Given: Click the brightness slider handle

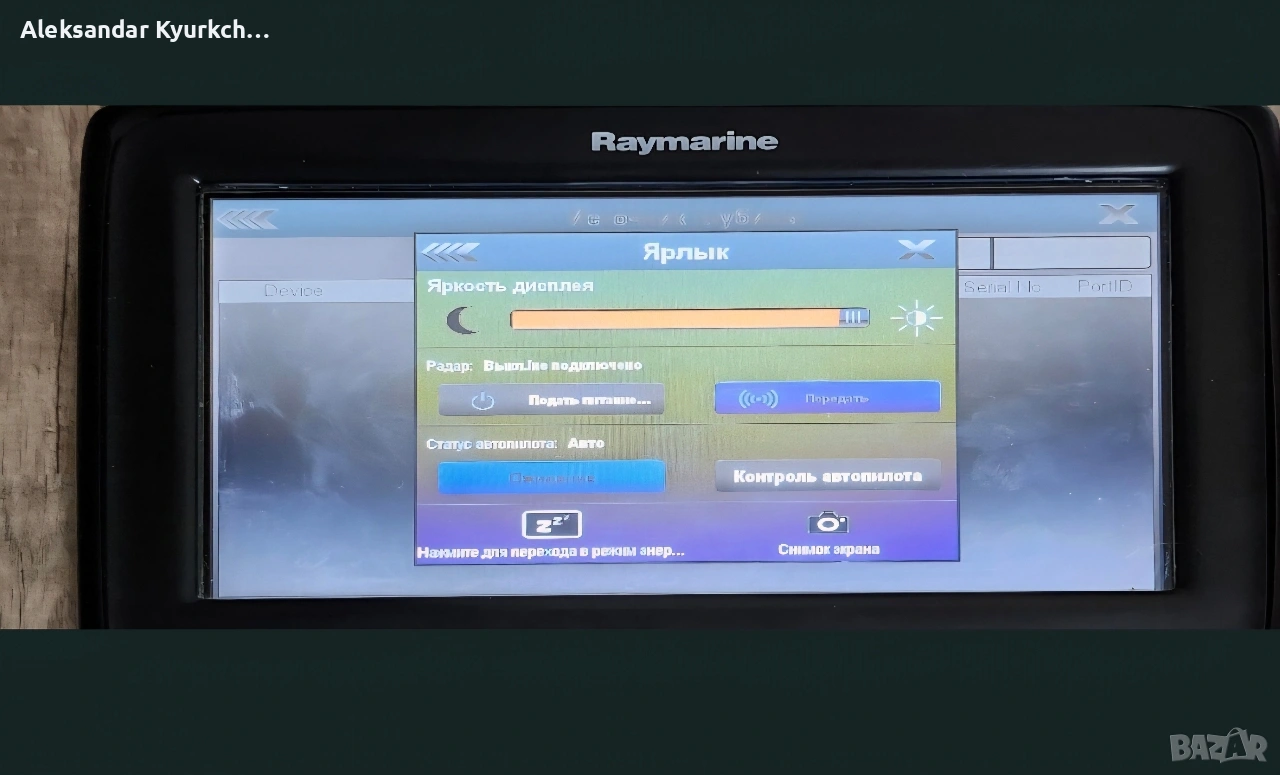Looking at the screenshot, I should 852,318.
